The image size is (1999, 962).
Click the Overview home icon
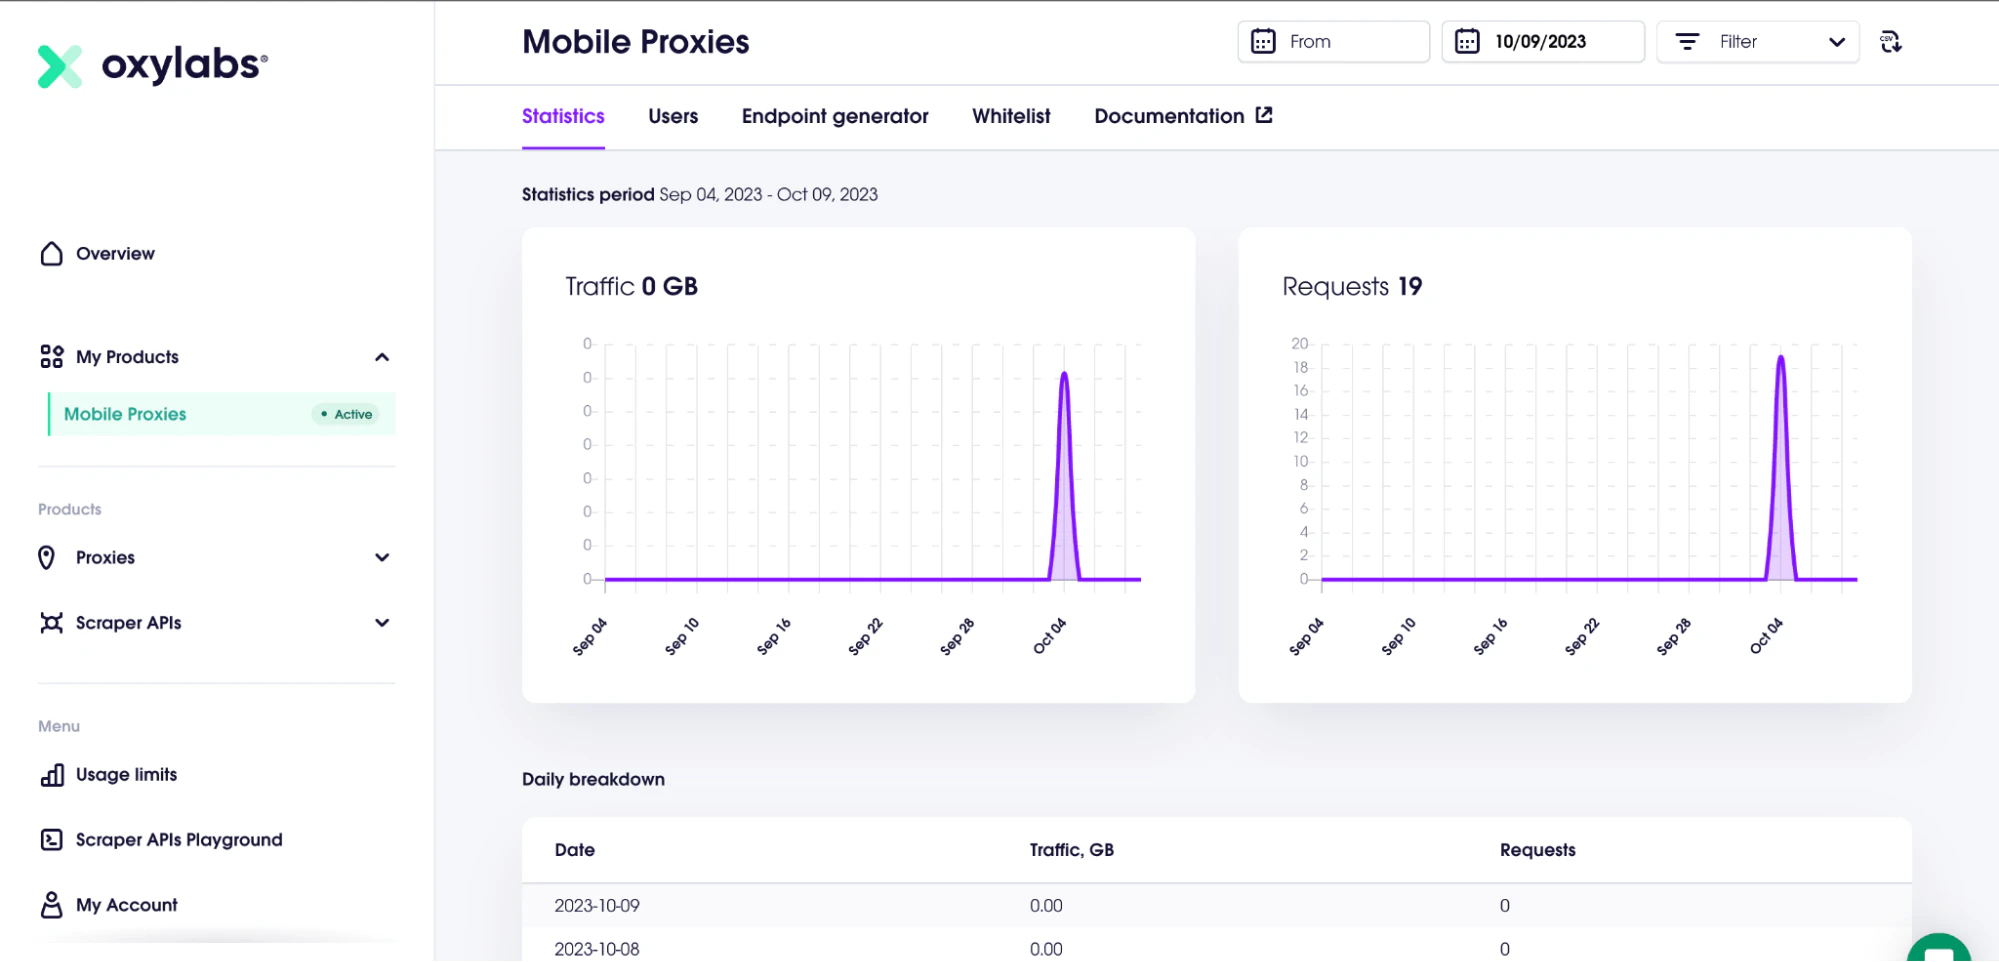(x=51, y=254)
